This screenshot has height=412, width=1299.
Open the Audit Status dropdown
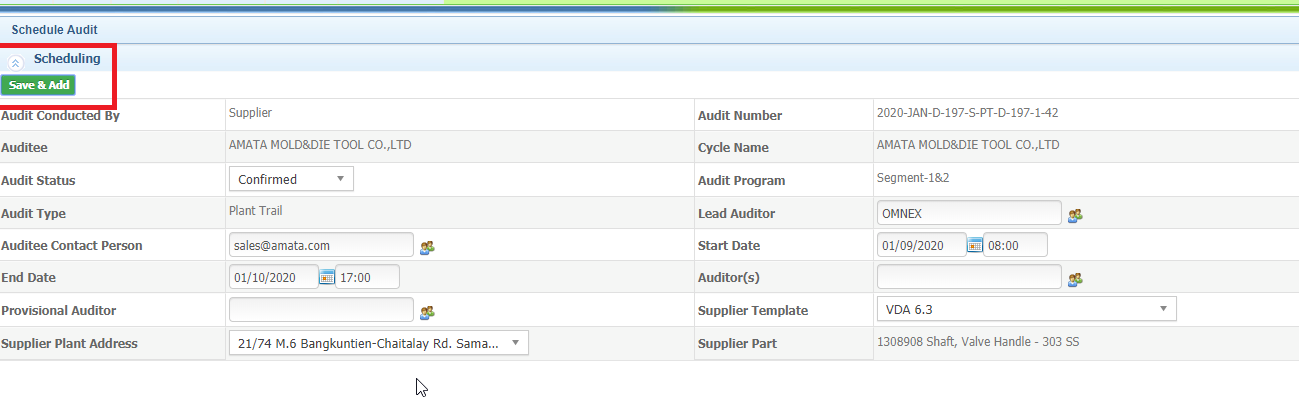[291, 179]
